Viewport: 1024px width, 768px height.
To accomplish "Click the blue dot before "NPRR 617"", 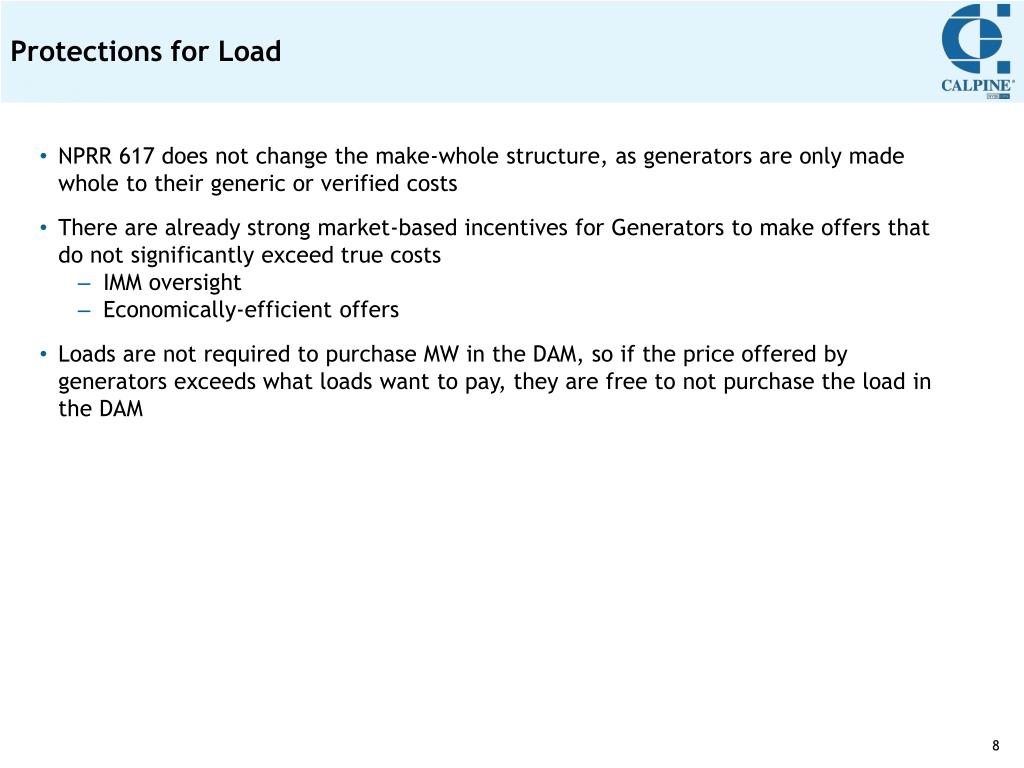I will click(43, 157).
